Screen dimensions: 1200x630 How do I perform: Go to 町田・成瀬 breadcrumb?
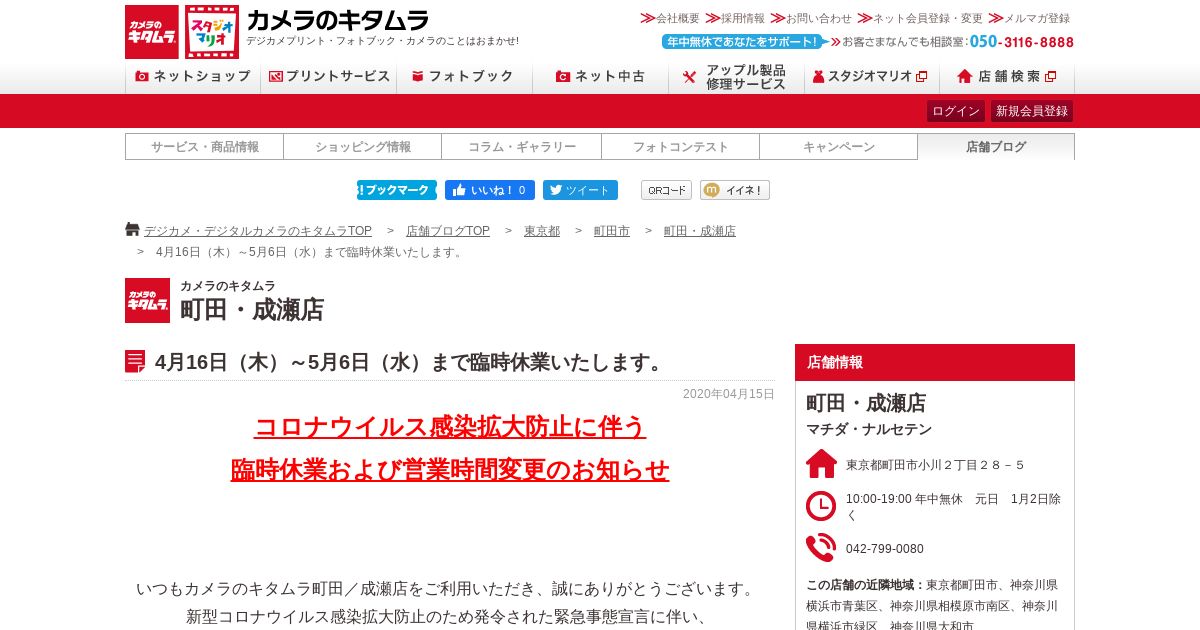point(700,231)
